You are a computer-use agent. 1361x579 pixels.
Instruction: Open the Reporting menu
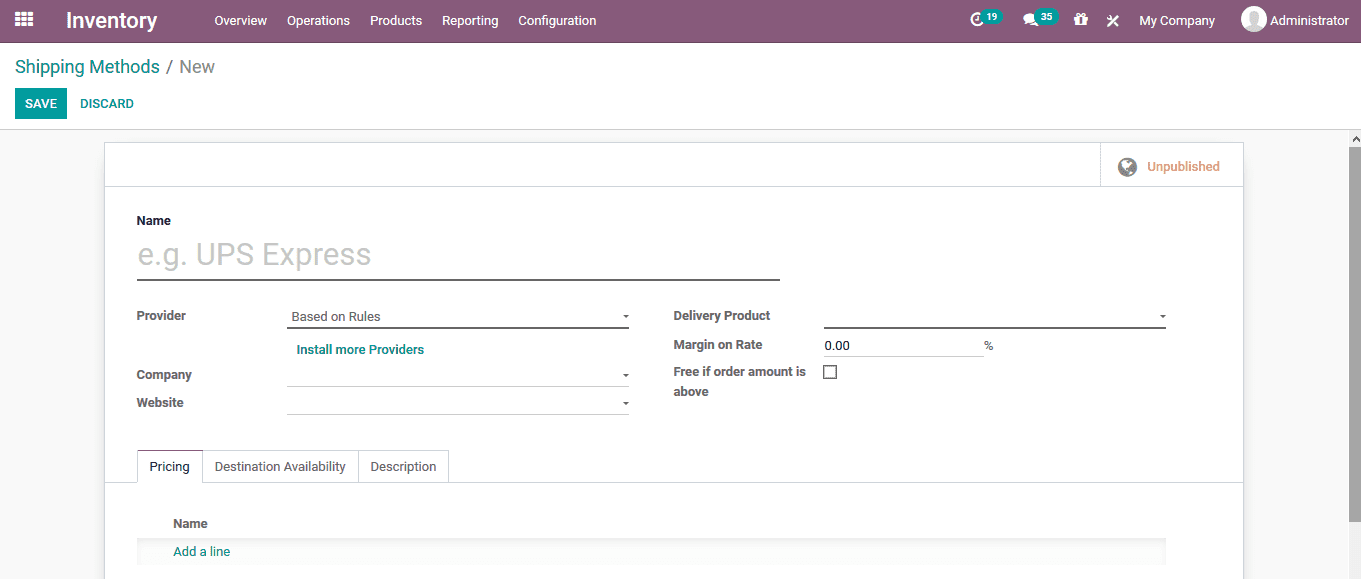470,20
